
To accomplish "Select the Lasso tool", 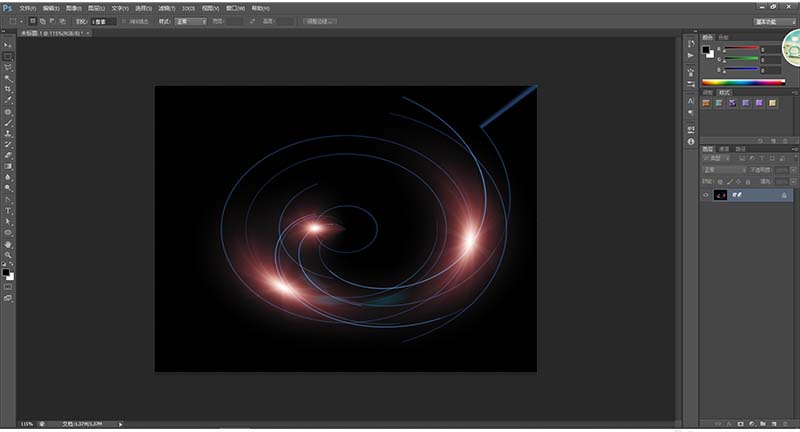I will [x=8, y=67].
